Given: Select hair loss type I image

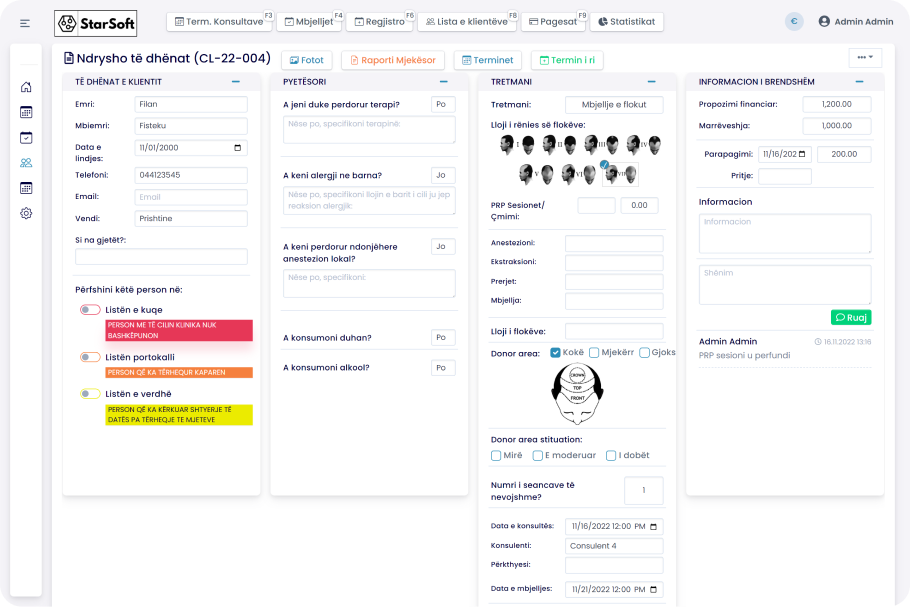Looking at the screenshot, I should [517, 144].
